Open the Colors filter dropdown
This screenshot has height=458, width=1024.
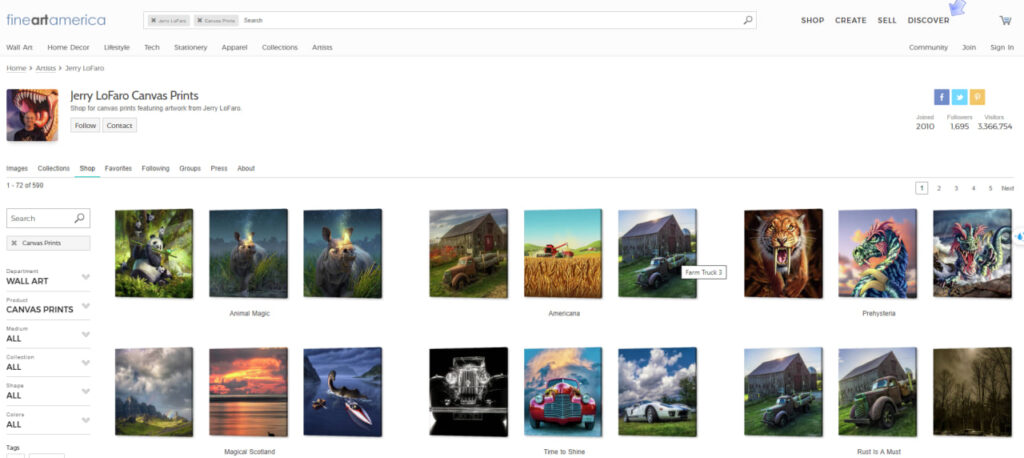tap(85, 420)
